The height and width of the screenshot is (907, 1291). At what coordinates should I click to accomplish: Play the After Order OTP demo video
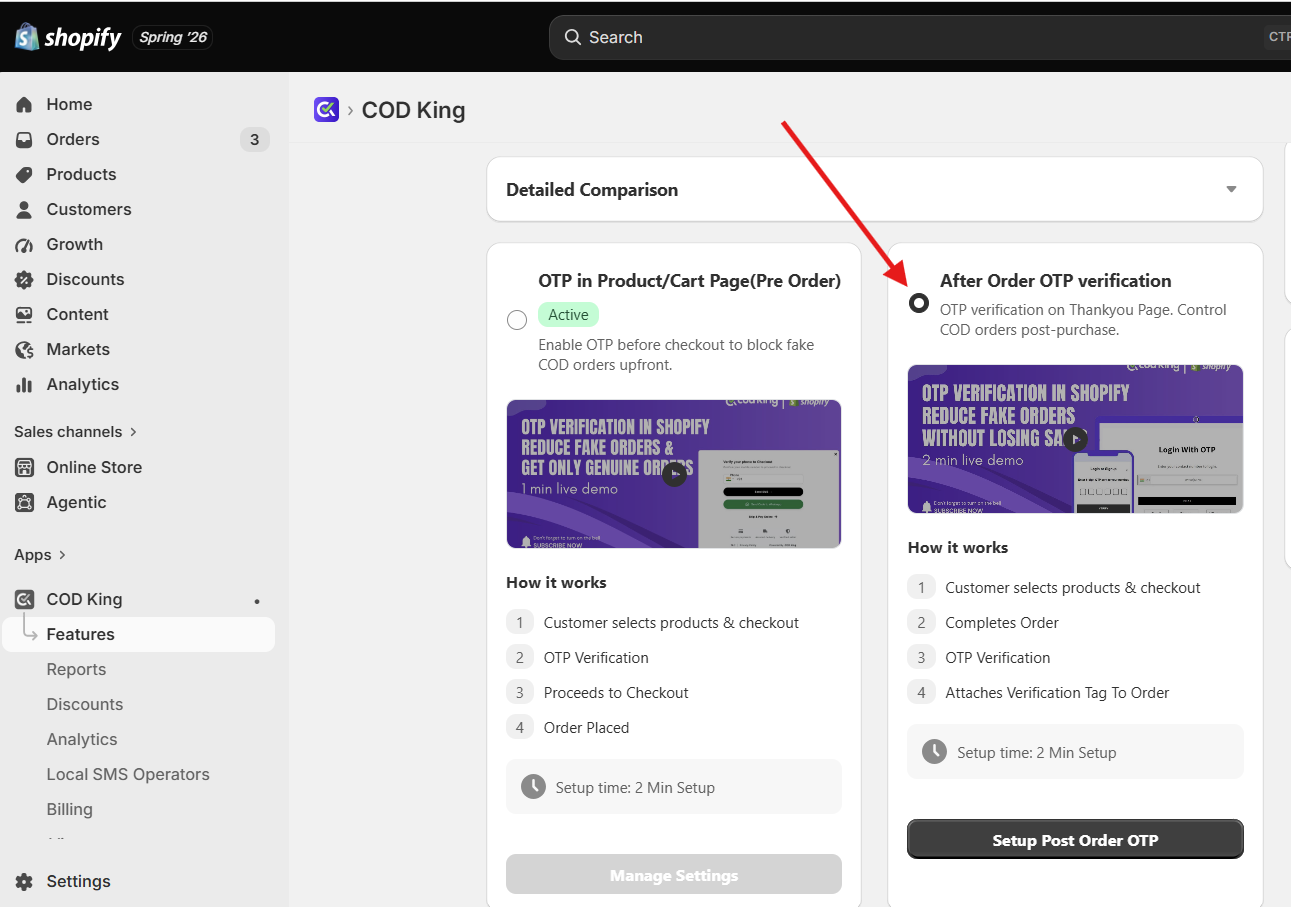[x=1075, y=439]
